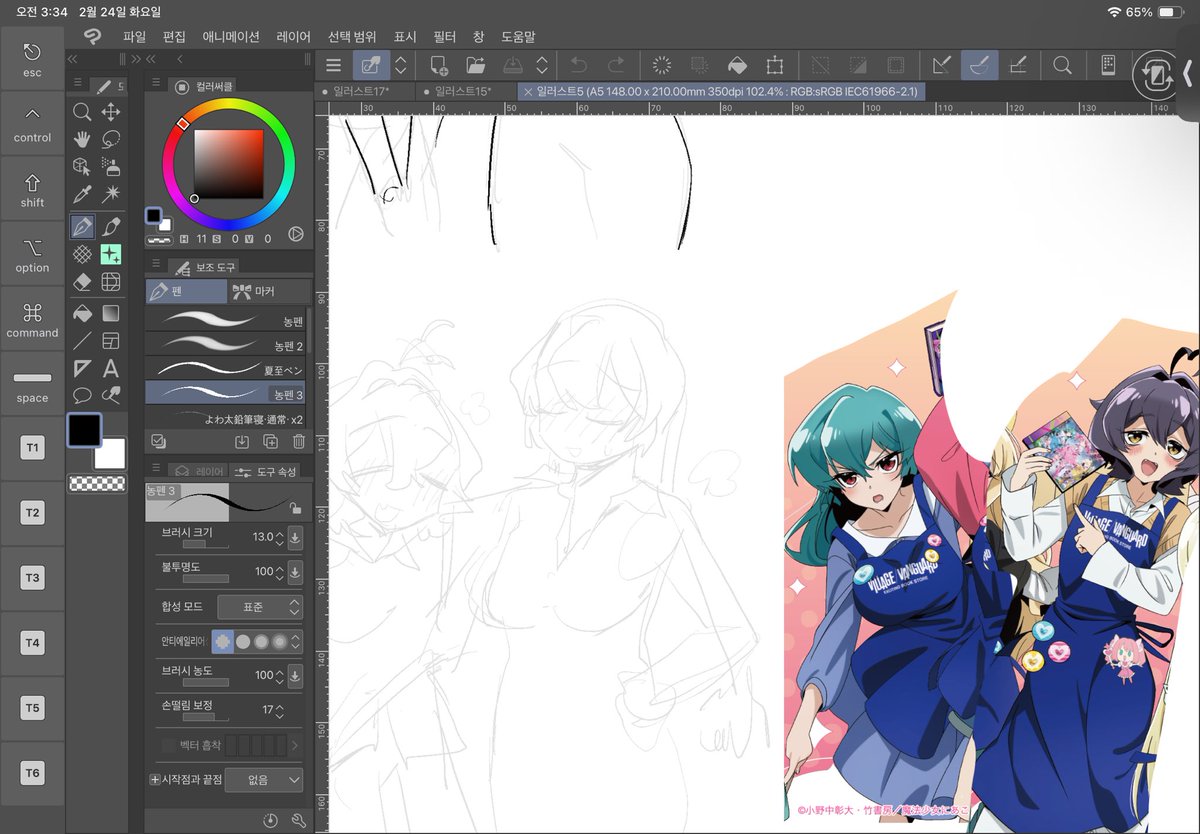Select the Airbrush spray tool

111,167
